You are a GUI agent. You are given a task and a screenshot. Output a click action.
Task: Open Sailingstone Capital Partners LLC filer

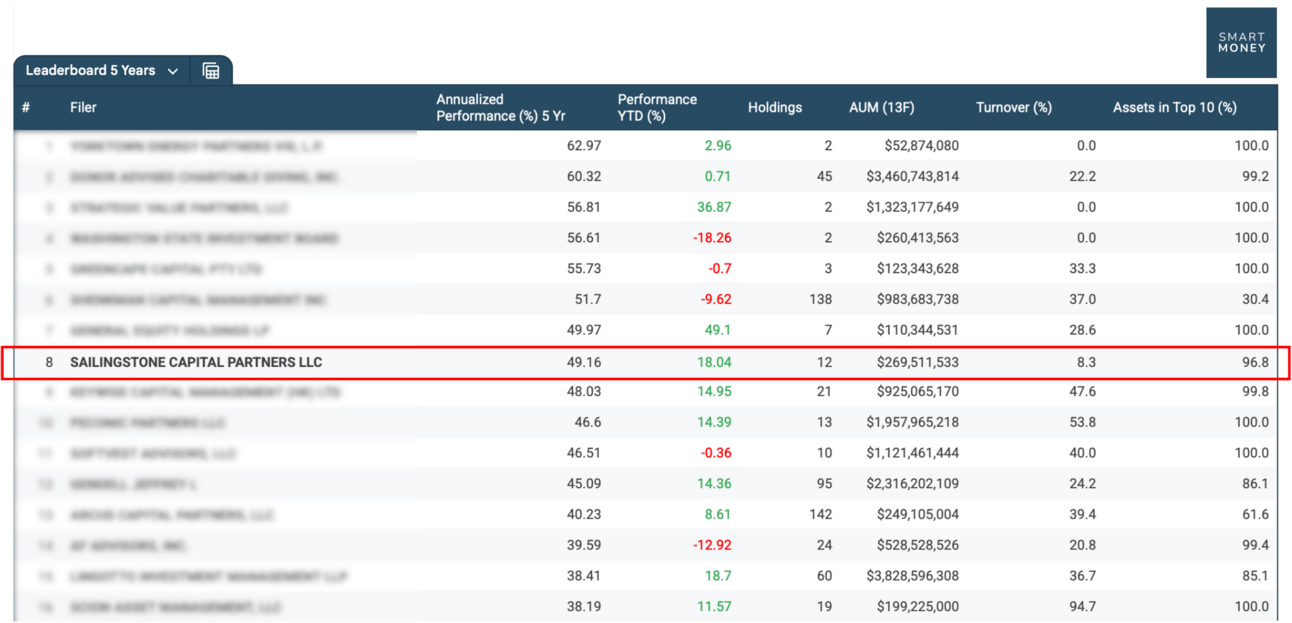coord(196,362)
